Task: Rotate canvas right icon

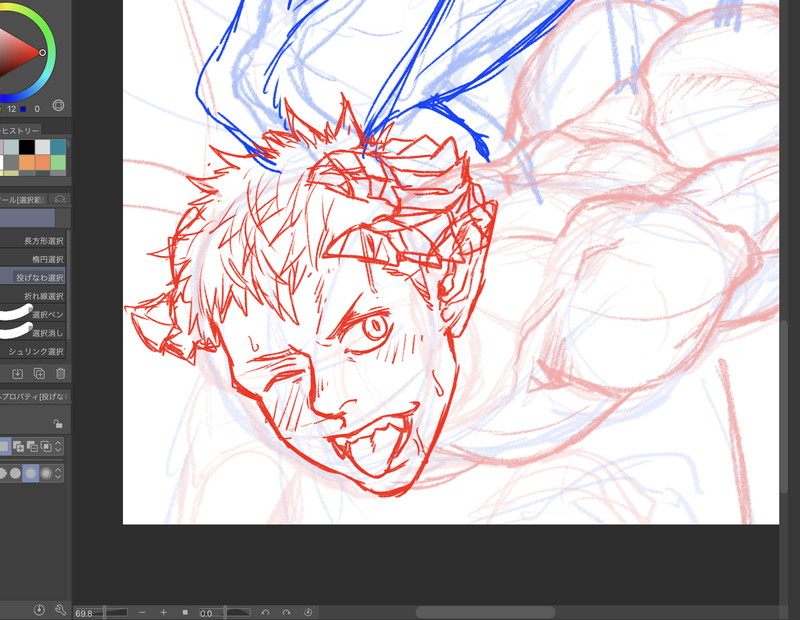Action: 286,612
